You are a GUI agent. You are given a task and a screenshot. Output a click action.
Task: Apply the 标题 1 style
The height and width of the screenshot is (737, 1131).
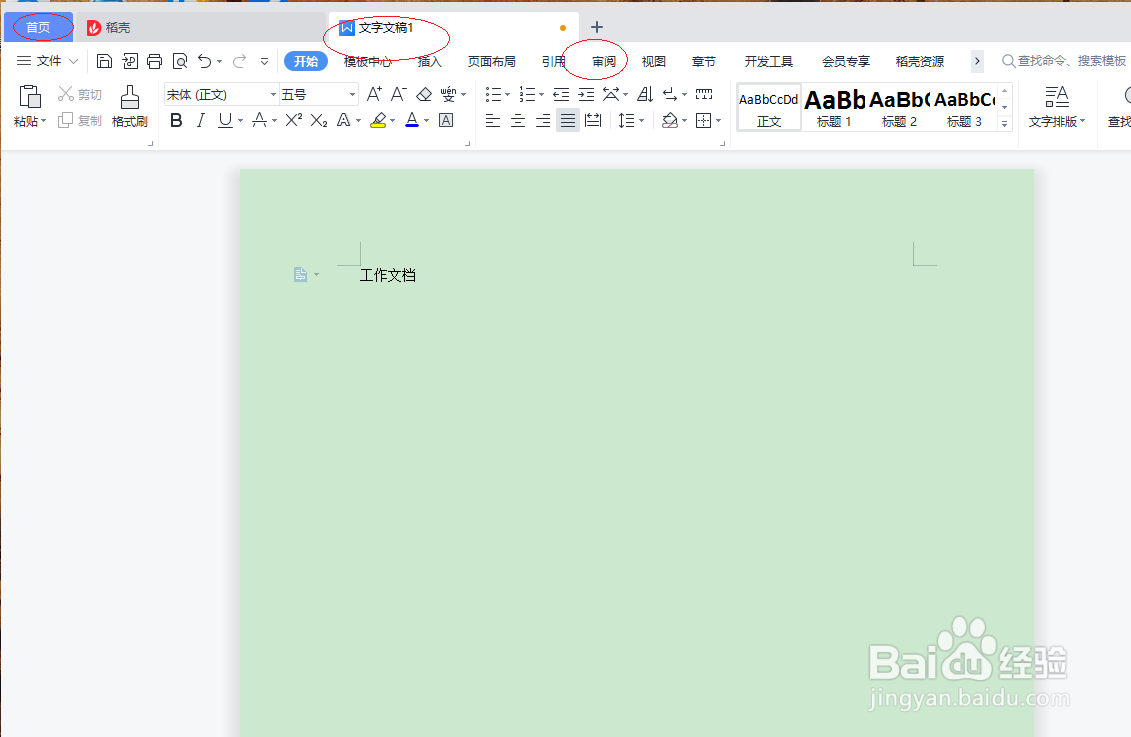835,107
